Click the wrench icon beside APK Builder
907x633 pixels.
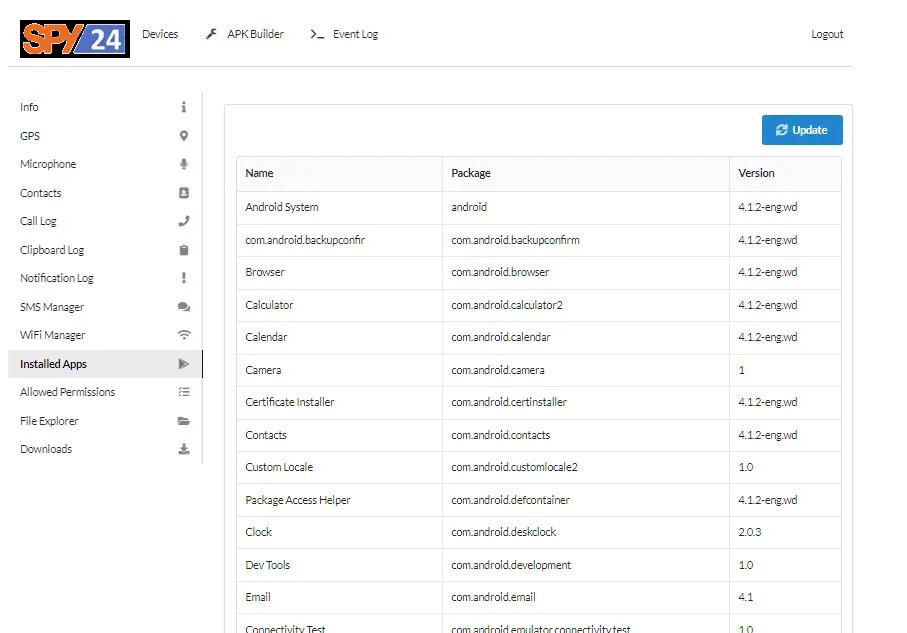[x=211, y=34]
